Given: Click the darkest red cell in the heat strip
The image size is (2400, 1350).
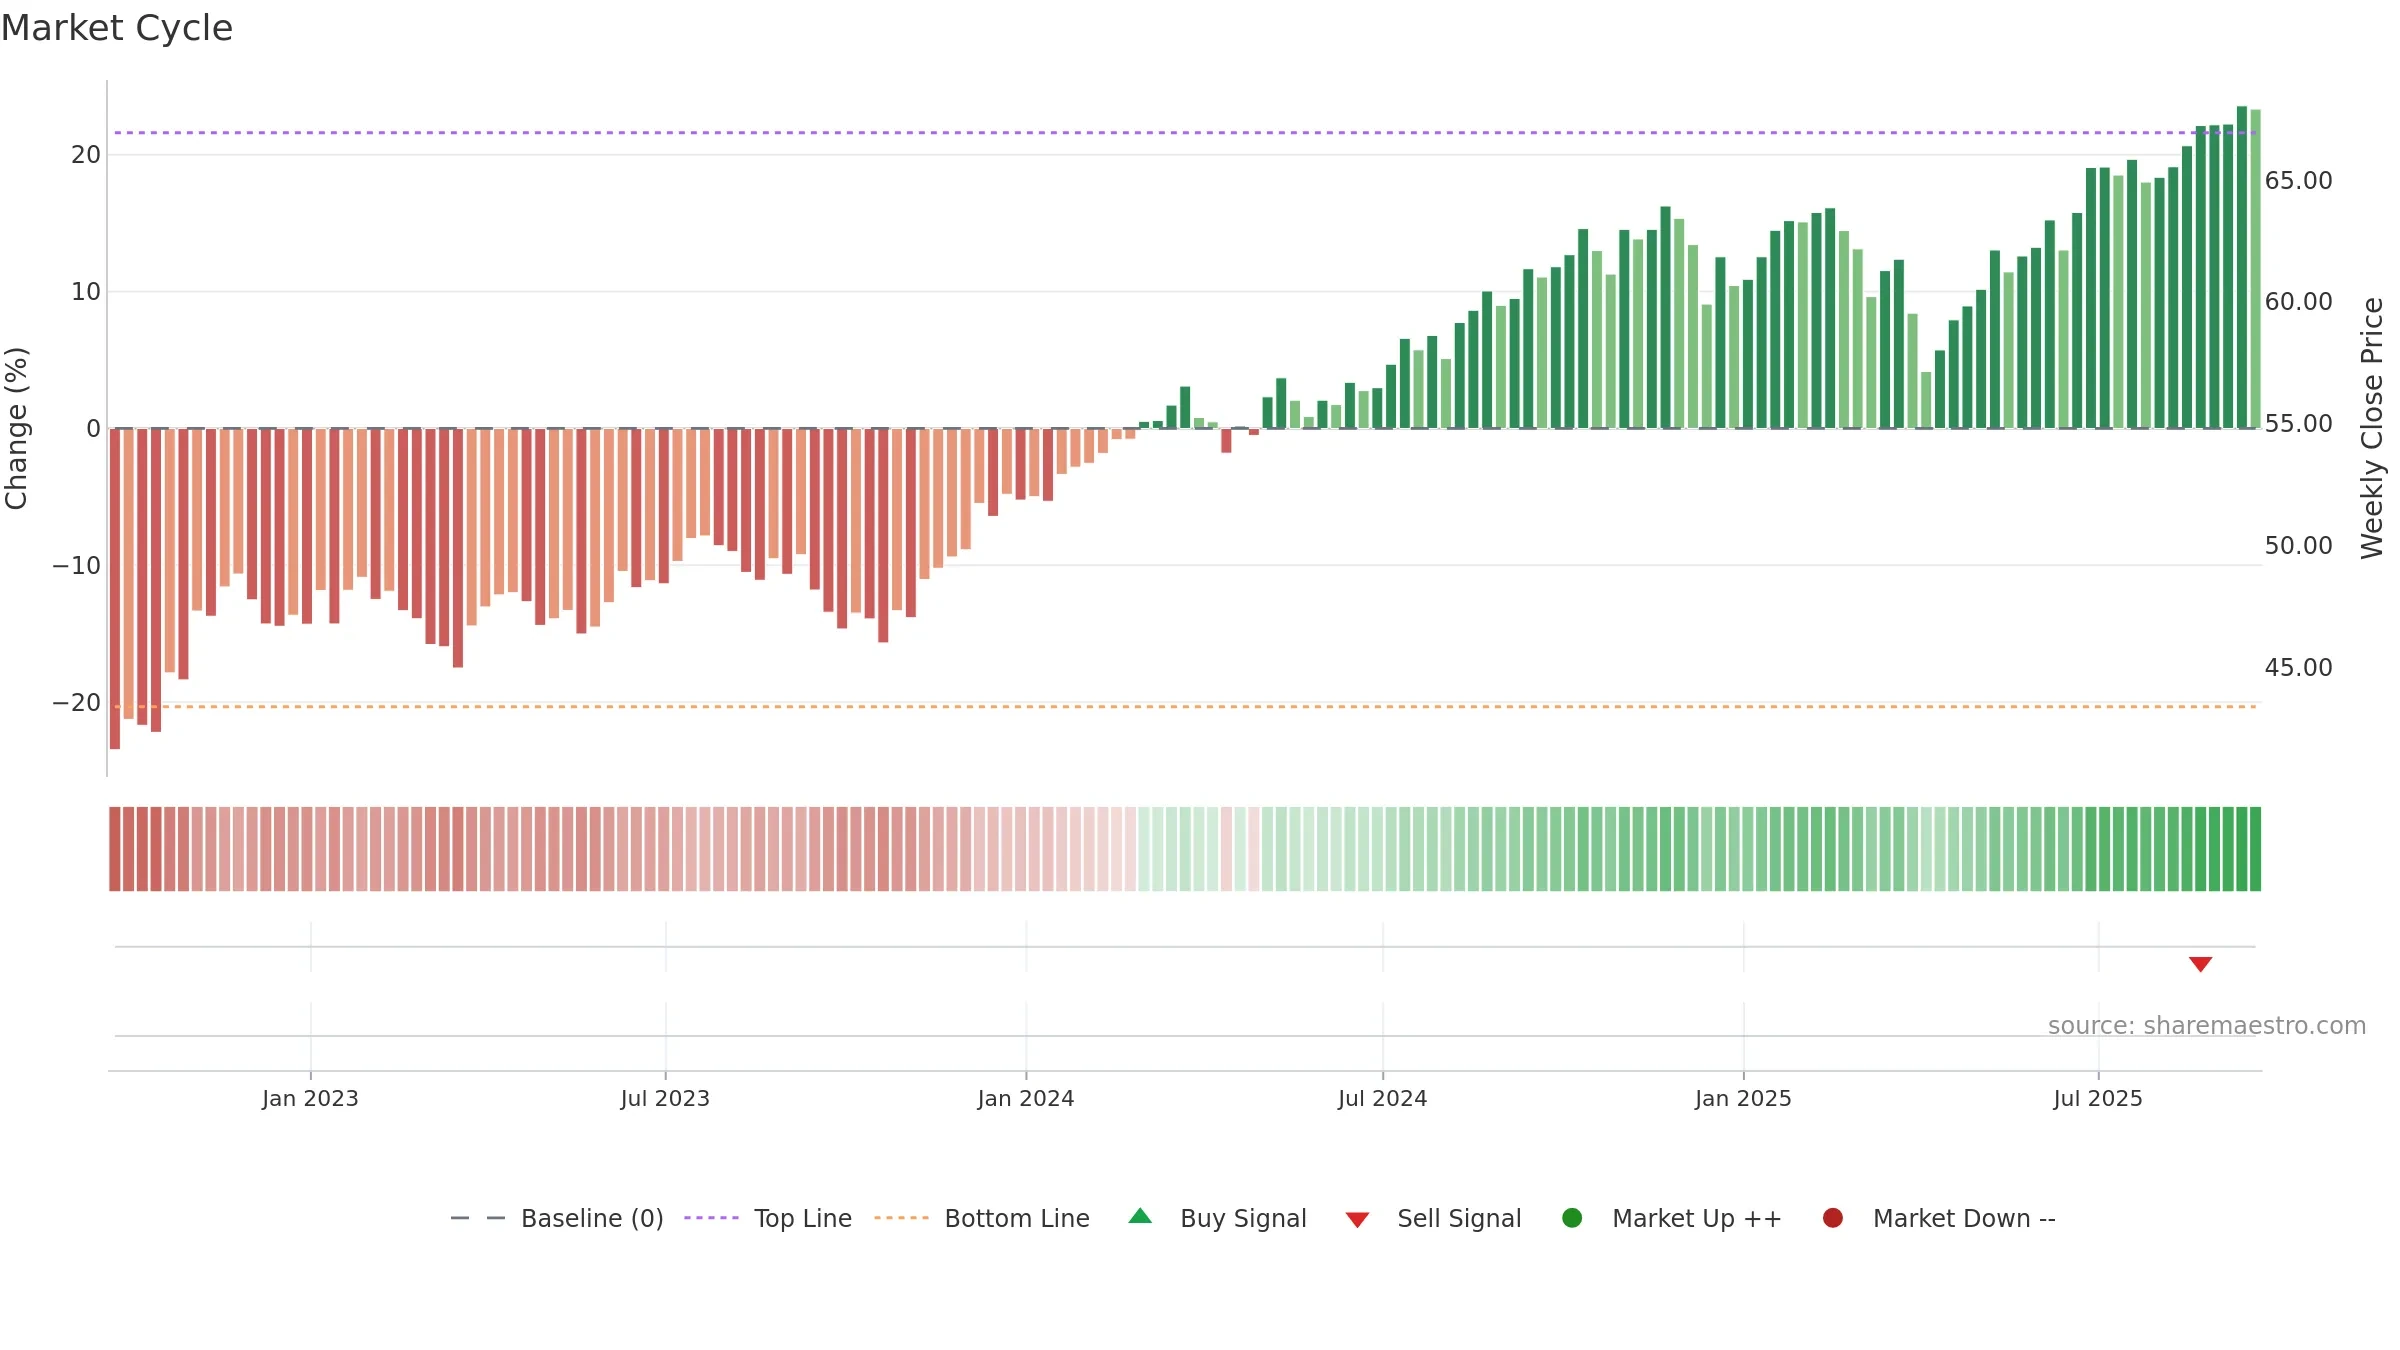Looking at the screenshot, I should coord(115,849).
